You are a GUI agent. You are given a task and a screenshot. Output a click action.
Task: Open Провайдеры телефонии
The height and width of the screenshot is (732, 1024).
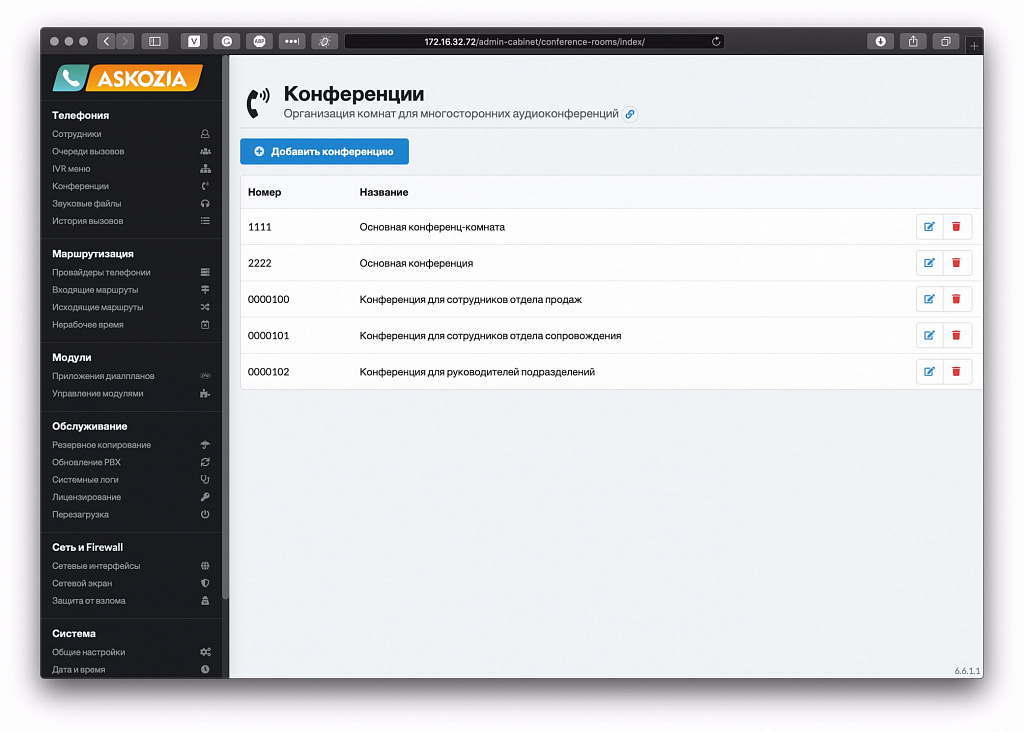pyautogui.click(x=131, y=272)
